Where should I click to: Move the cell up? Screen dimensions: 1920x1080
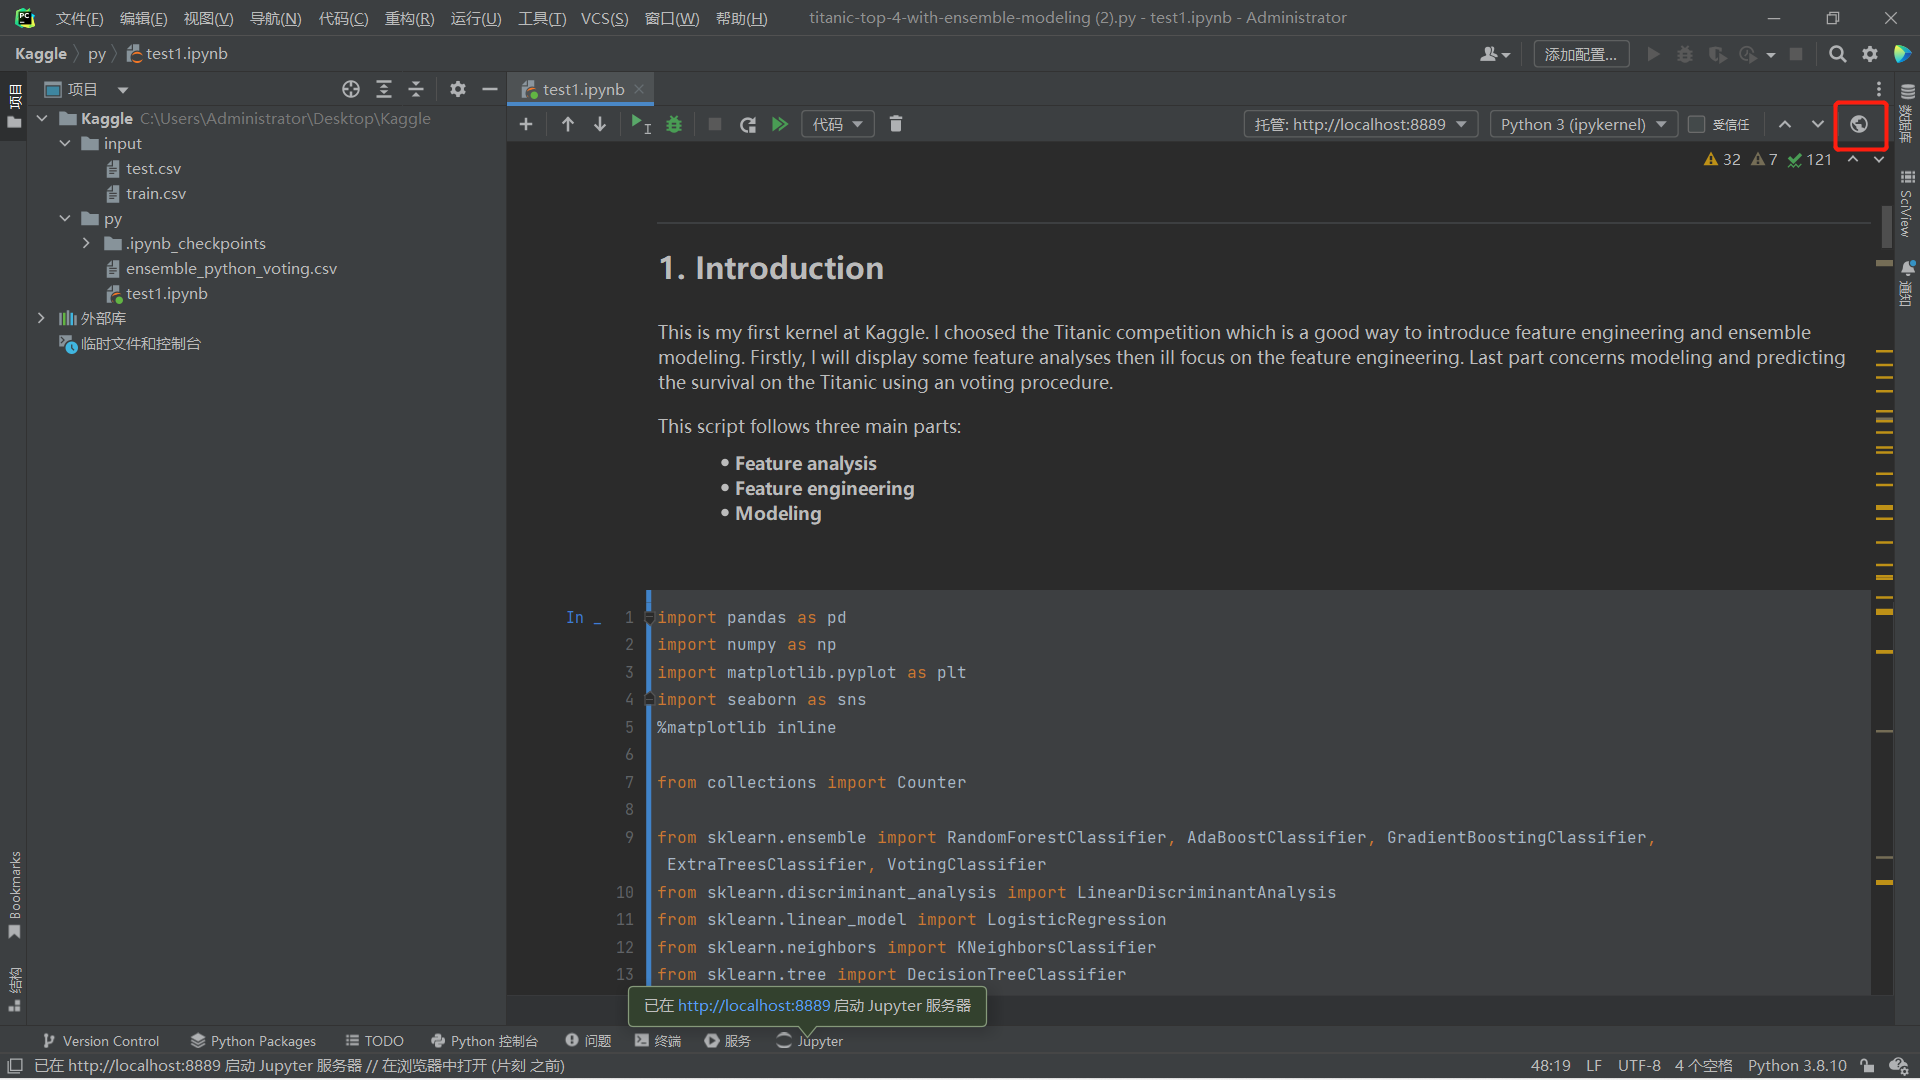point(568,124)
